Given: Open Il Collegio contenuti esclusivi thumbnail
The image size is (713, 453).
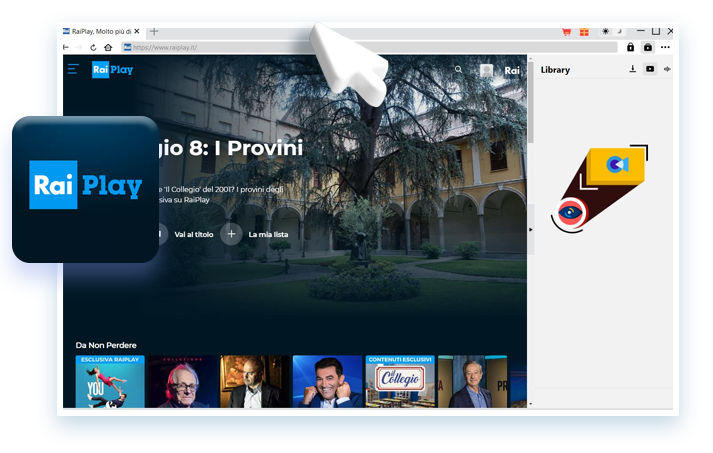Looking at the screenshot, I should click(400, 382).
